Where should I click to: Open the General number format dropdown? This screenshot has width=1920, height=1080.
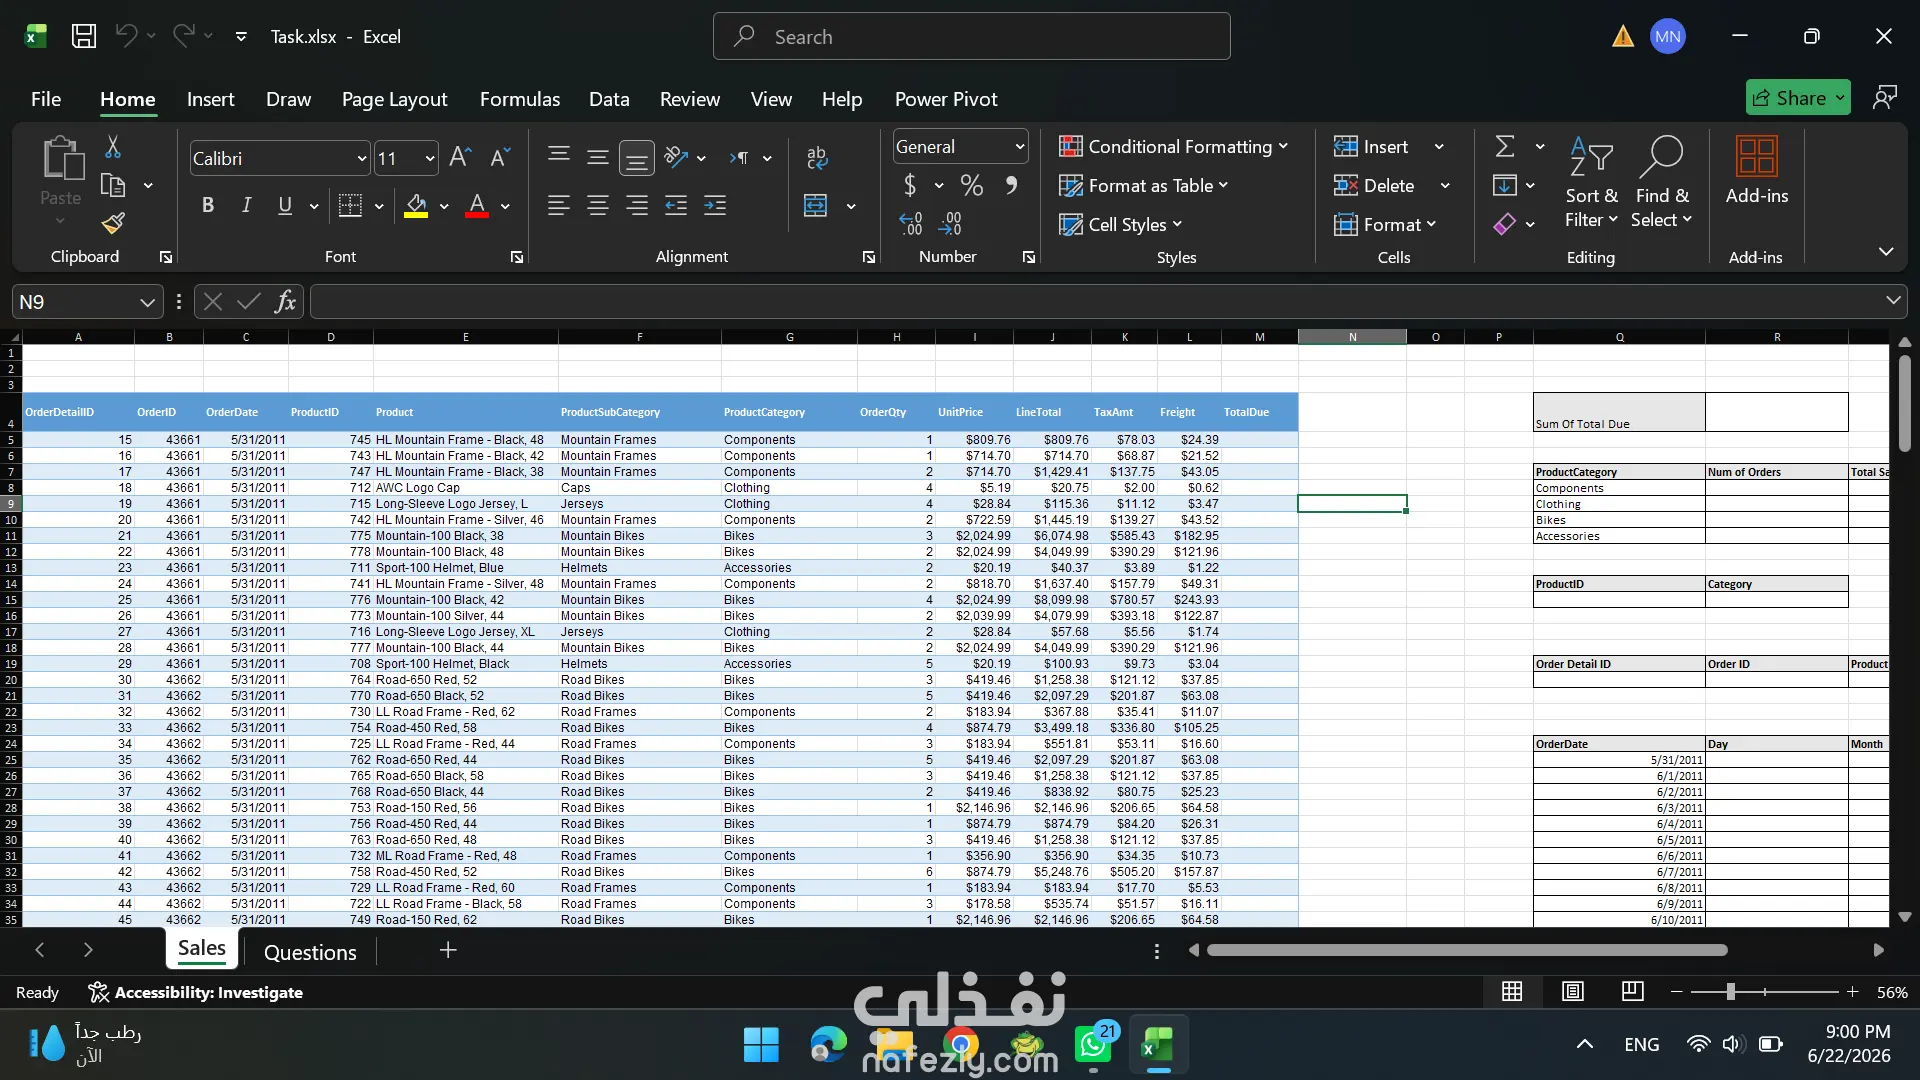coord(1019,147)
